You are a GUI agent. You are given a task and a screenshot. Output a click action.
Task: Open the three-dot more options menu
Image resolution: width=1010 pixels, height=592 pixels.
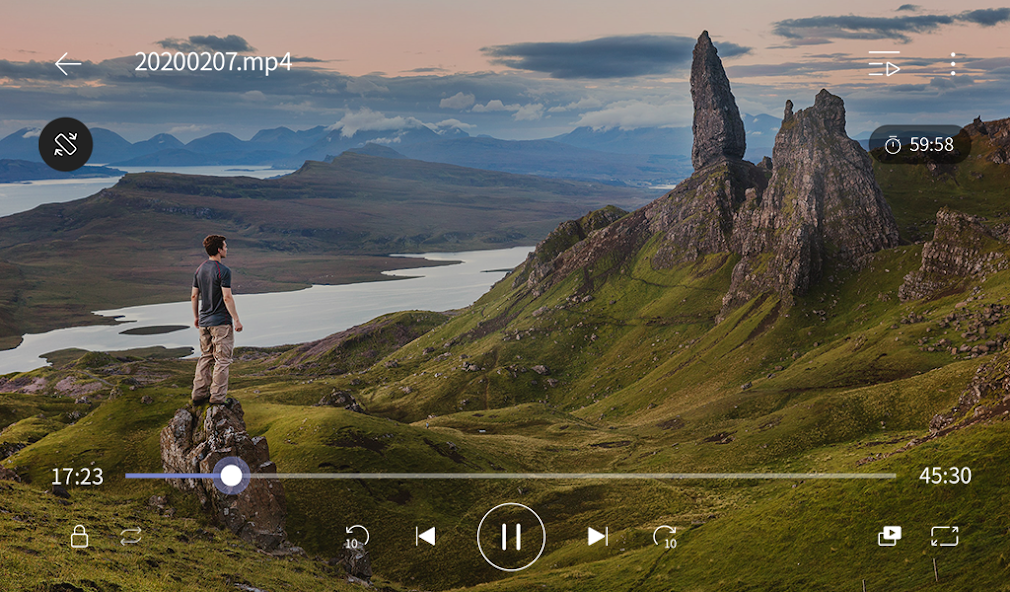coord(952,63)
